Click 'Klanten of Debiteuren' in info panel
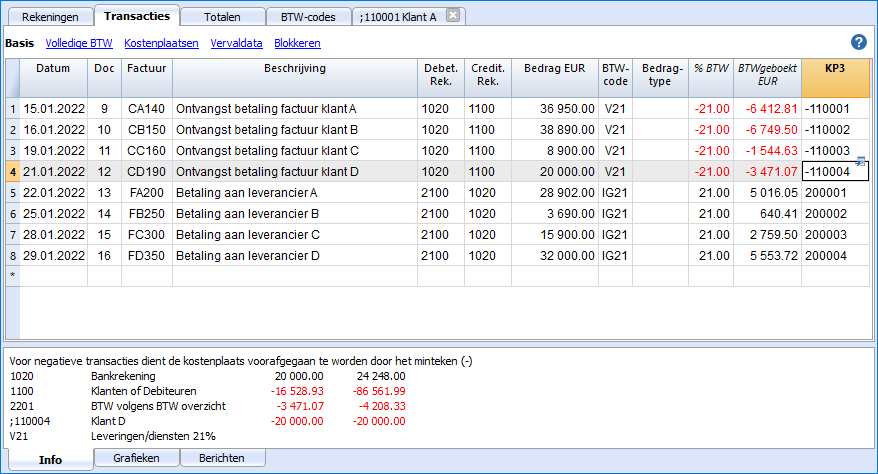 tap(144, 391)
